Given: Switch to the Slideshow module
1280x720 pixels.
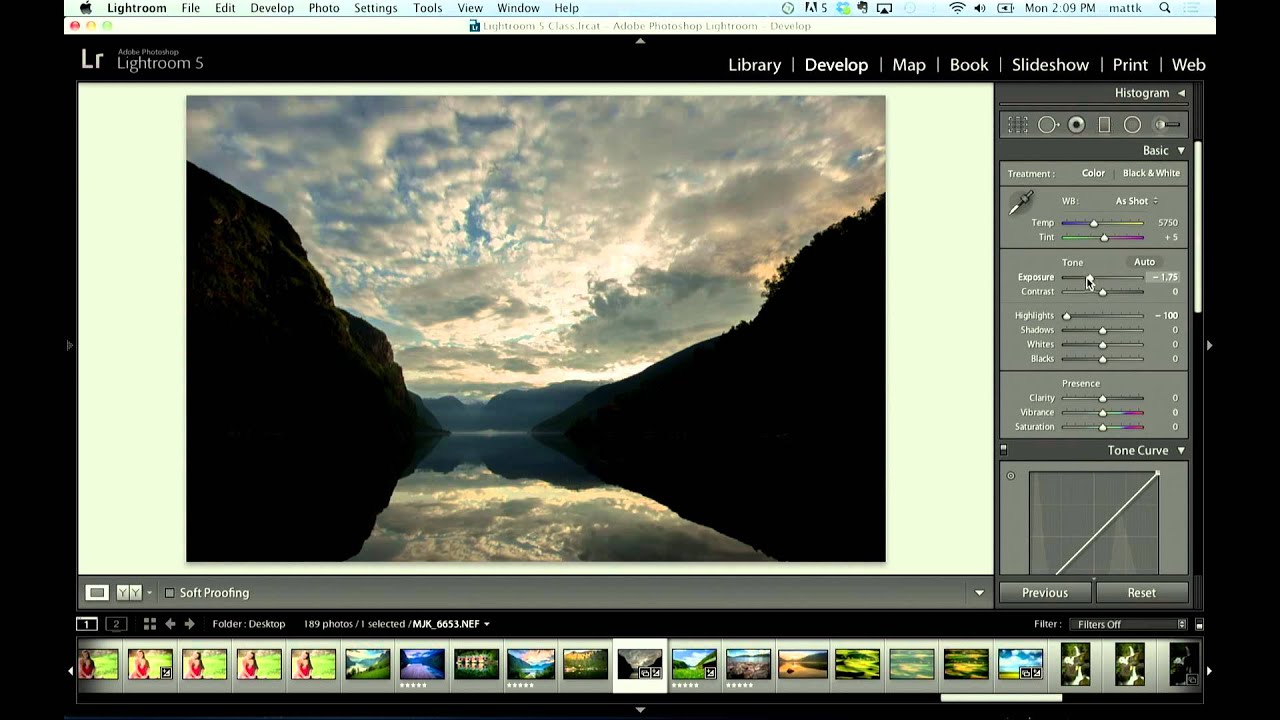Looking at the screenshot, I should [1050, 65].
